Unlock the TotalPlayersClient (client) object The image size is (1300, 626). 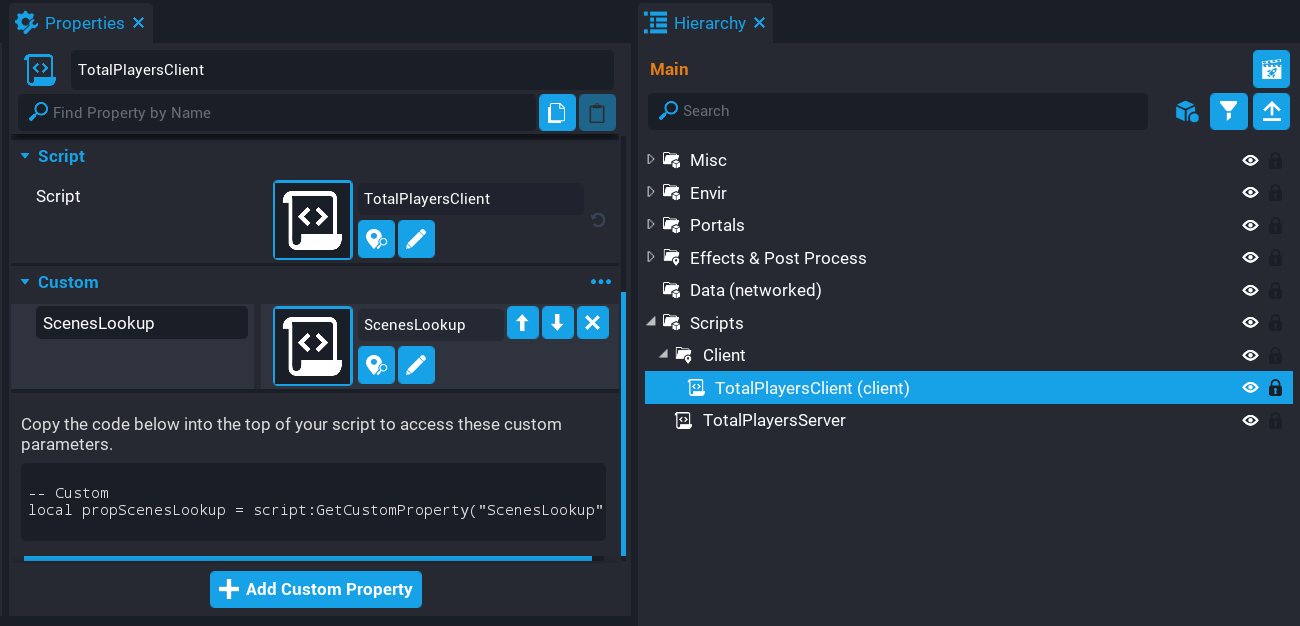coord(1275,388)
